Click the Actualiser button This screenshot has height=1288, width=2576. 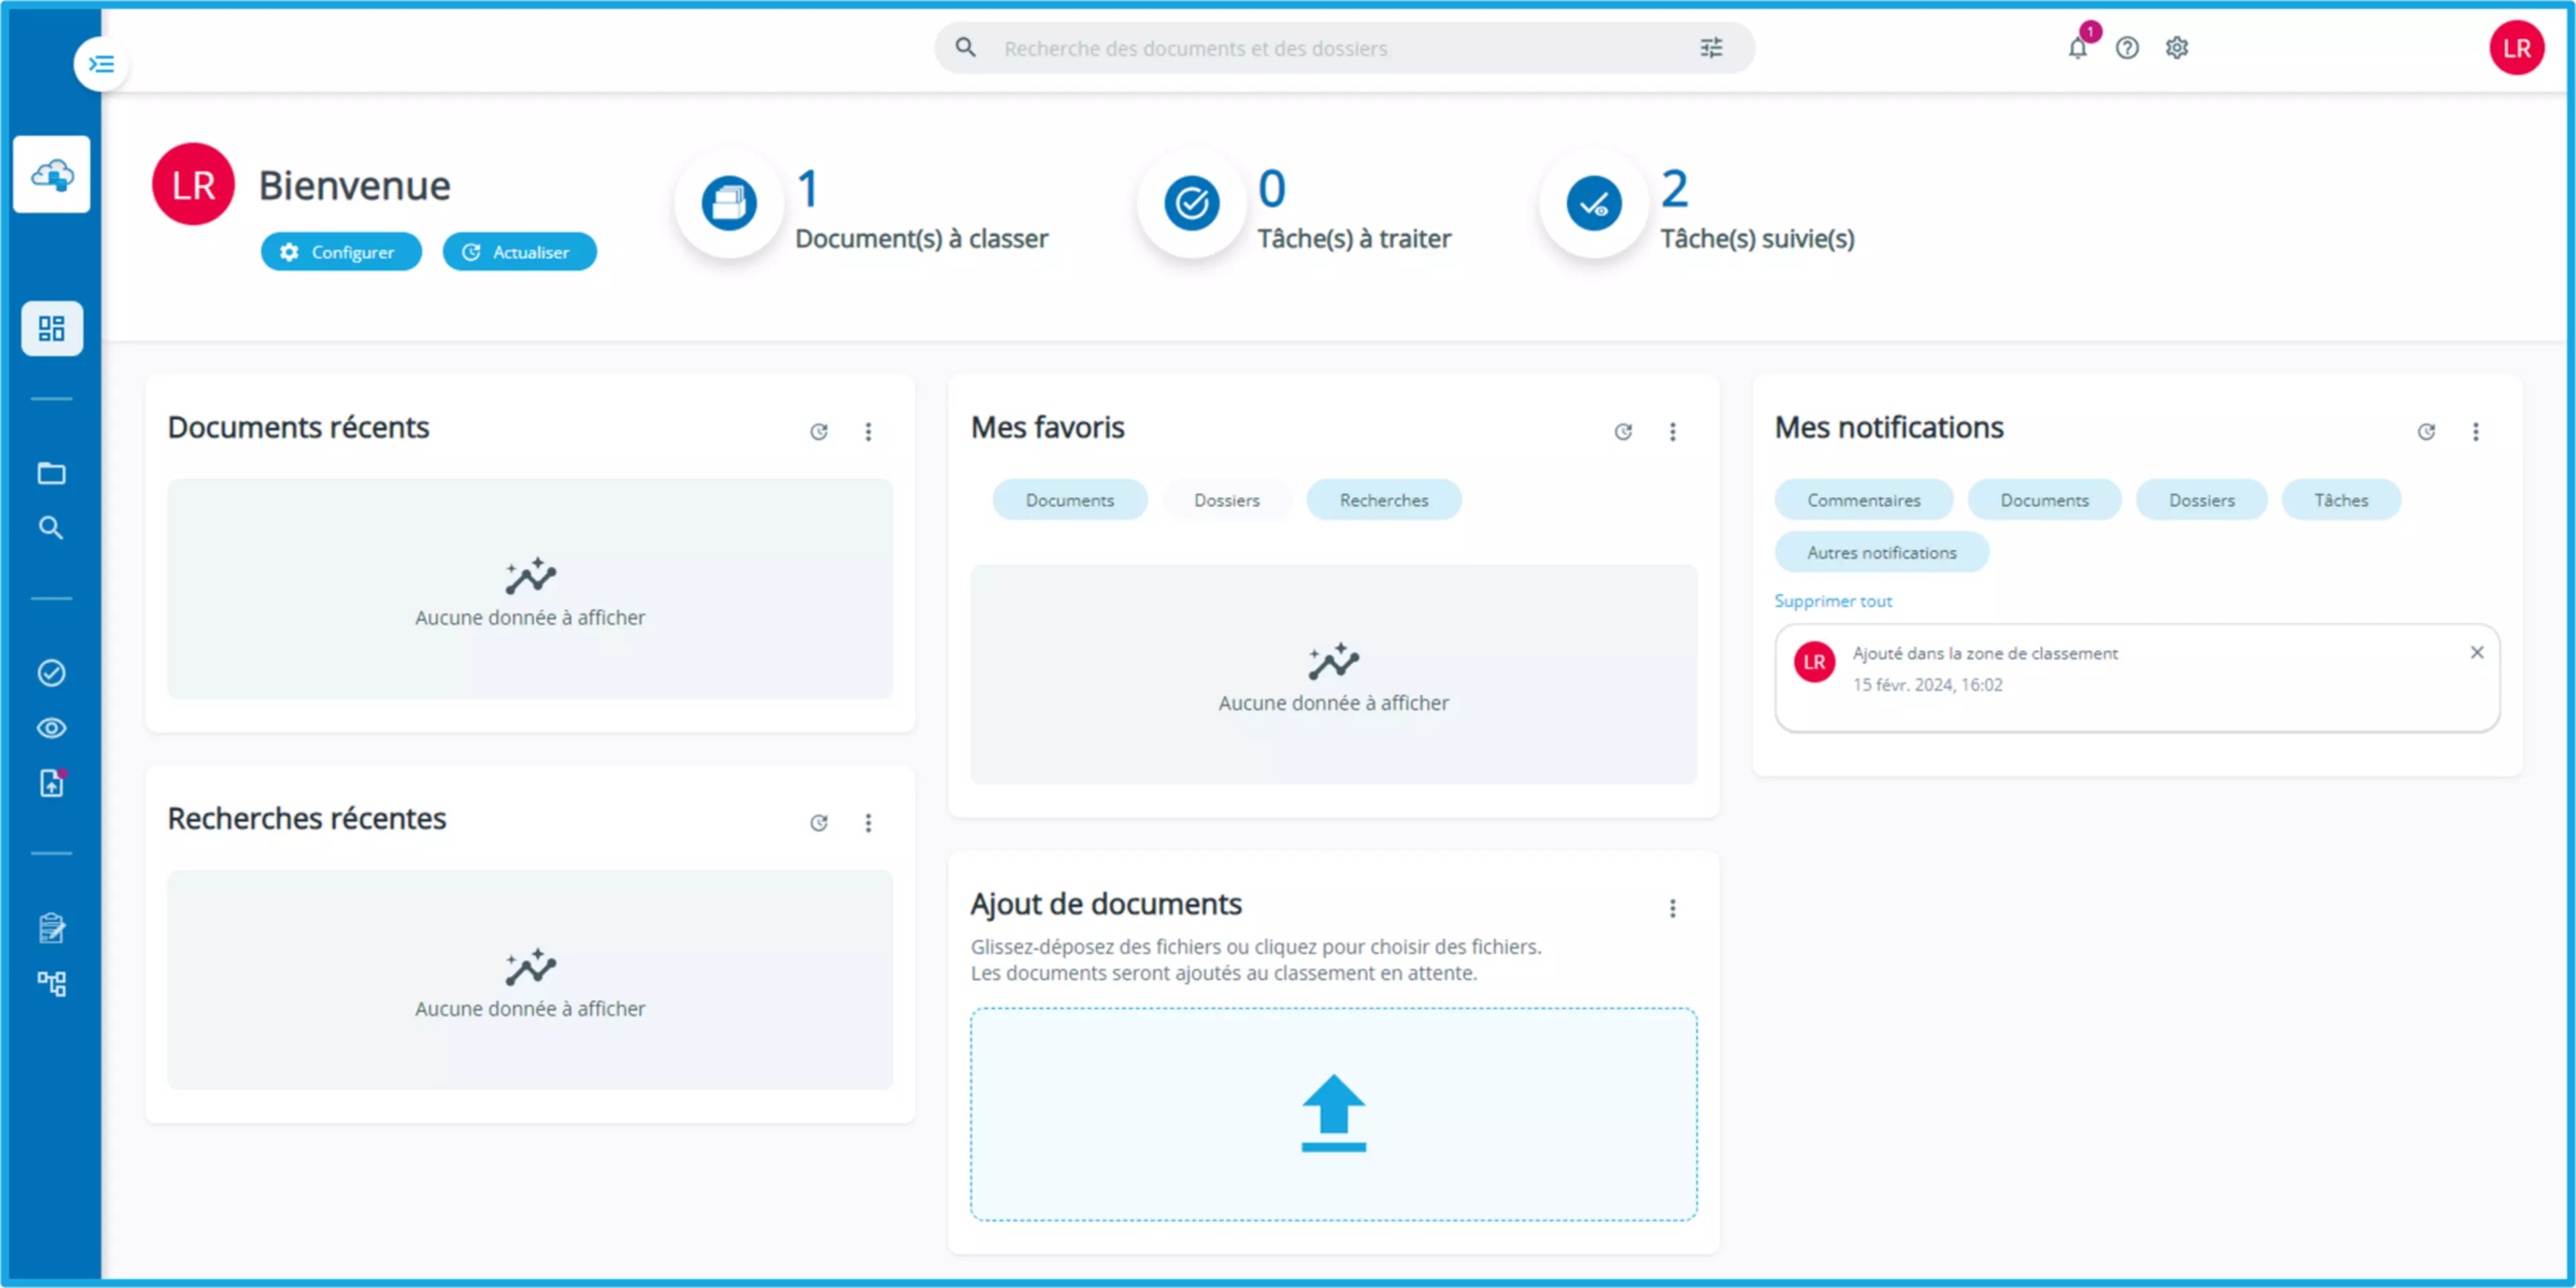519,252
